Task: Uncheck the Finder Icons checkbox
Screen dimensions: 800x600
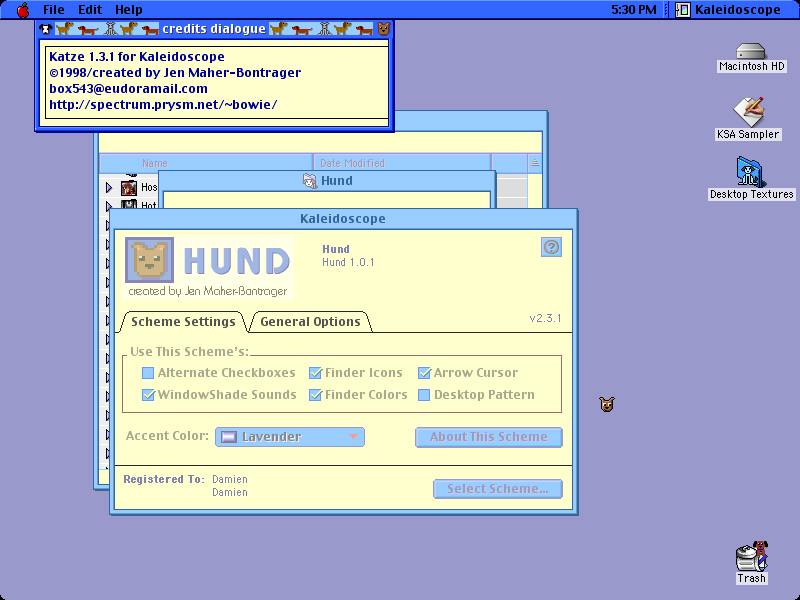Action: click(315, 373)
